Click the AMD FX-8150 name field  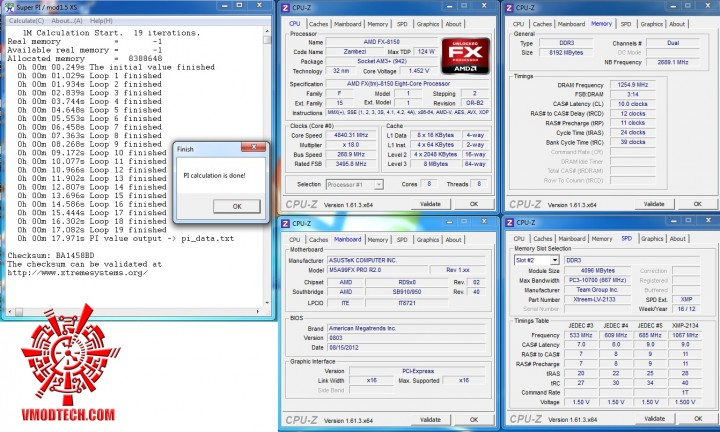(381, 42)
